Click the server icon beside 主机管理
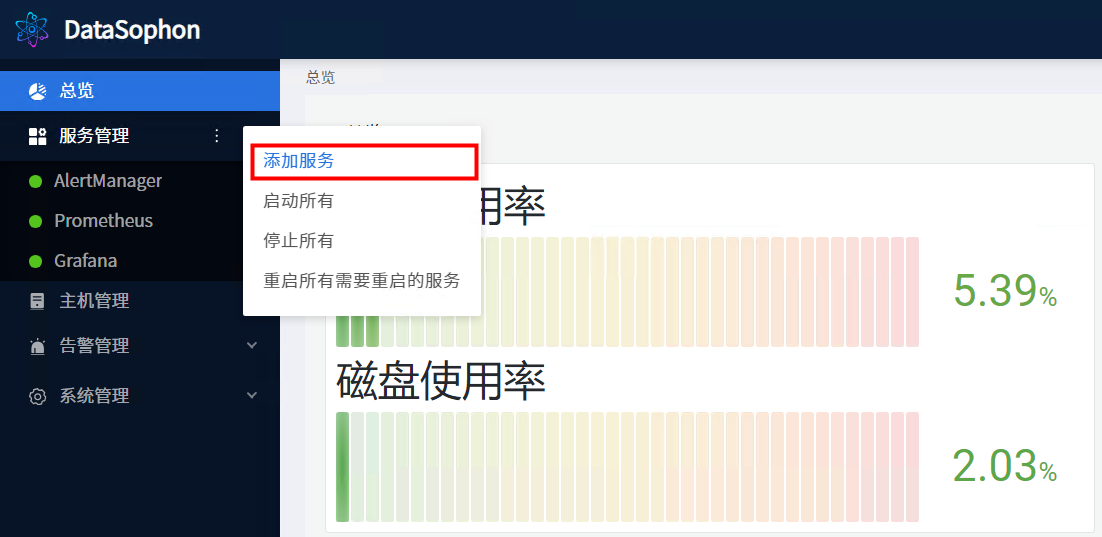1102x537 pixels. click(x=37, y=302)
